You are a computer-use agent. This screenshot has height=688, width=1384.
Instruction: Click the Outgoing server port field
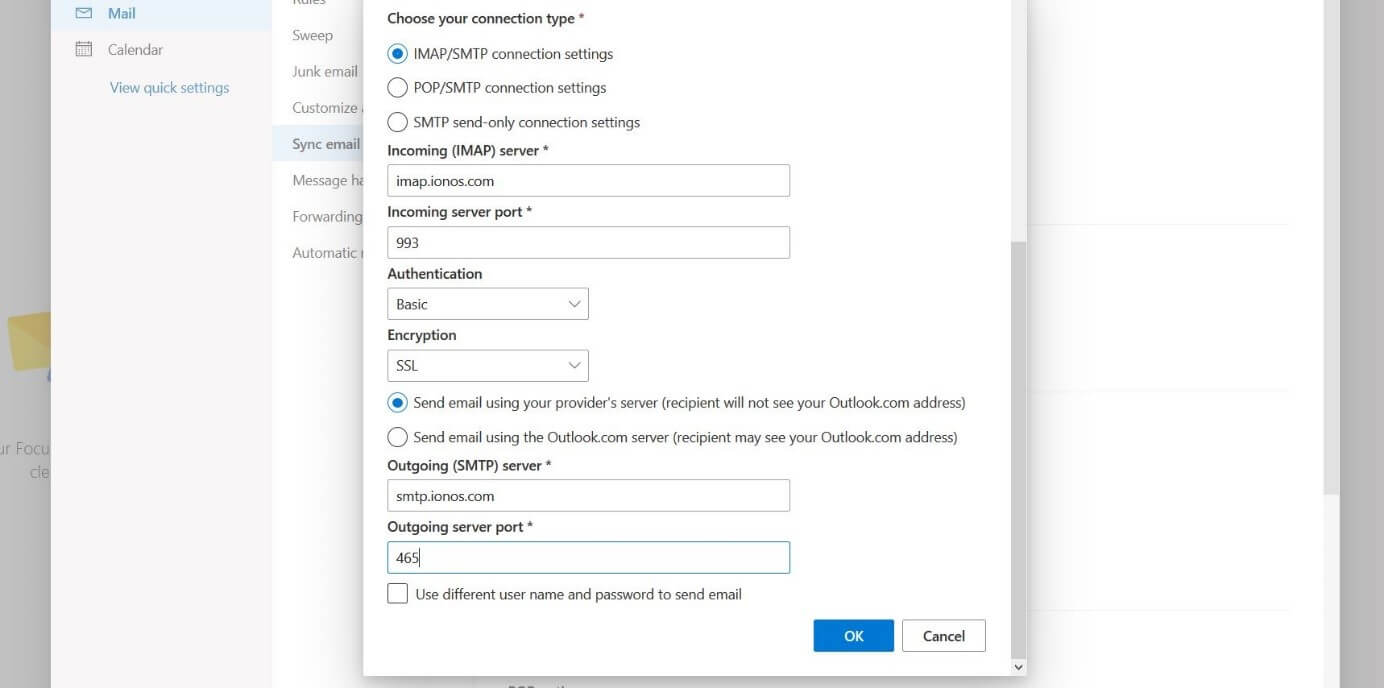(588, 557)
